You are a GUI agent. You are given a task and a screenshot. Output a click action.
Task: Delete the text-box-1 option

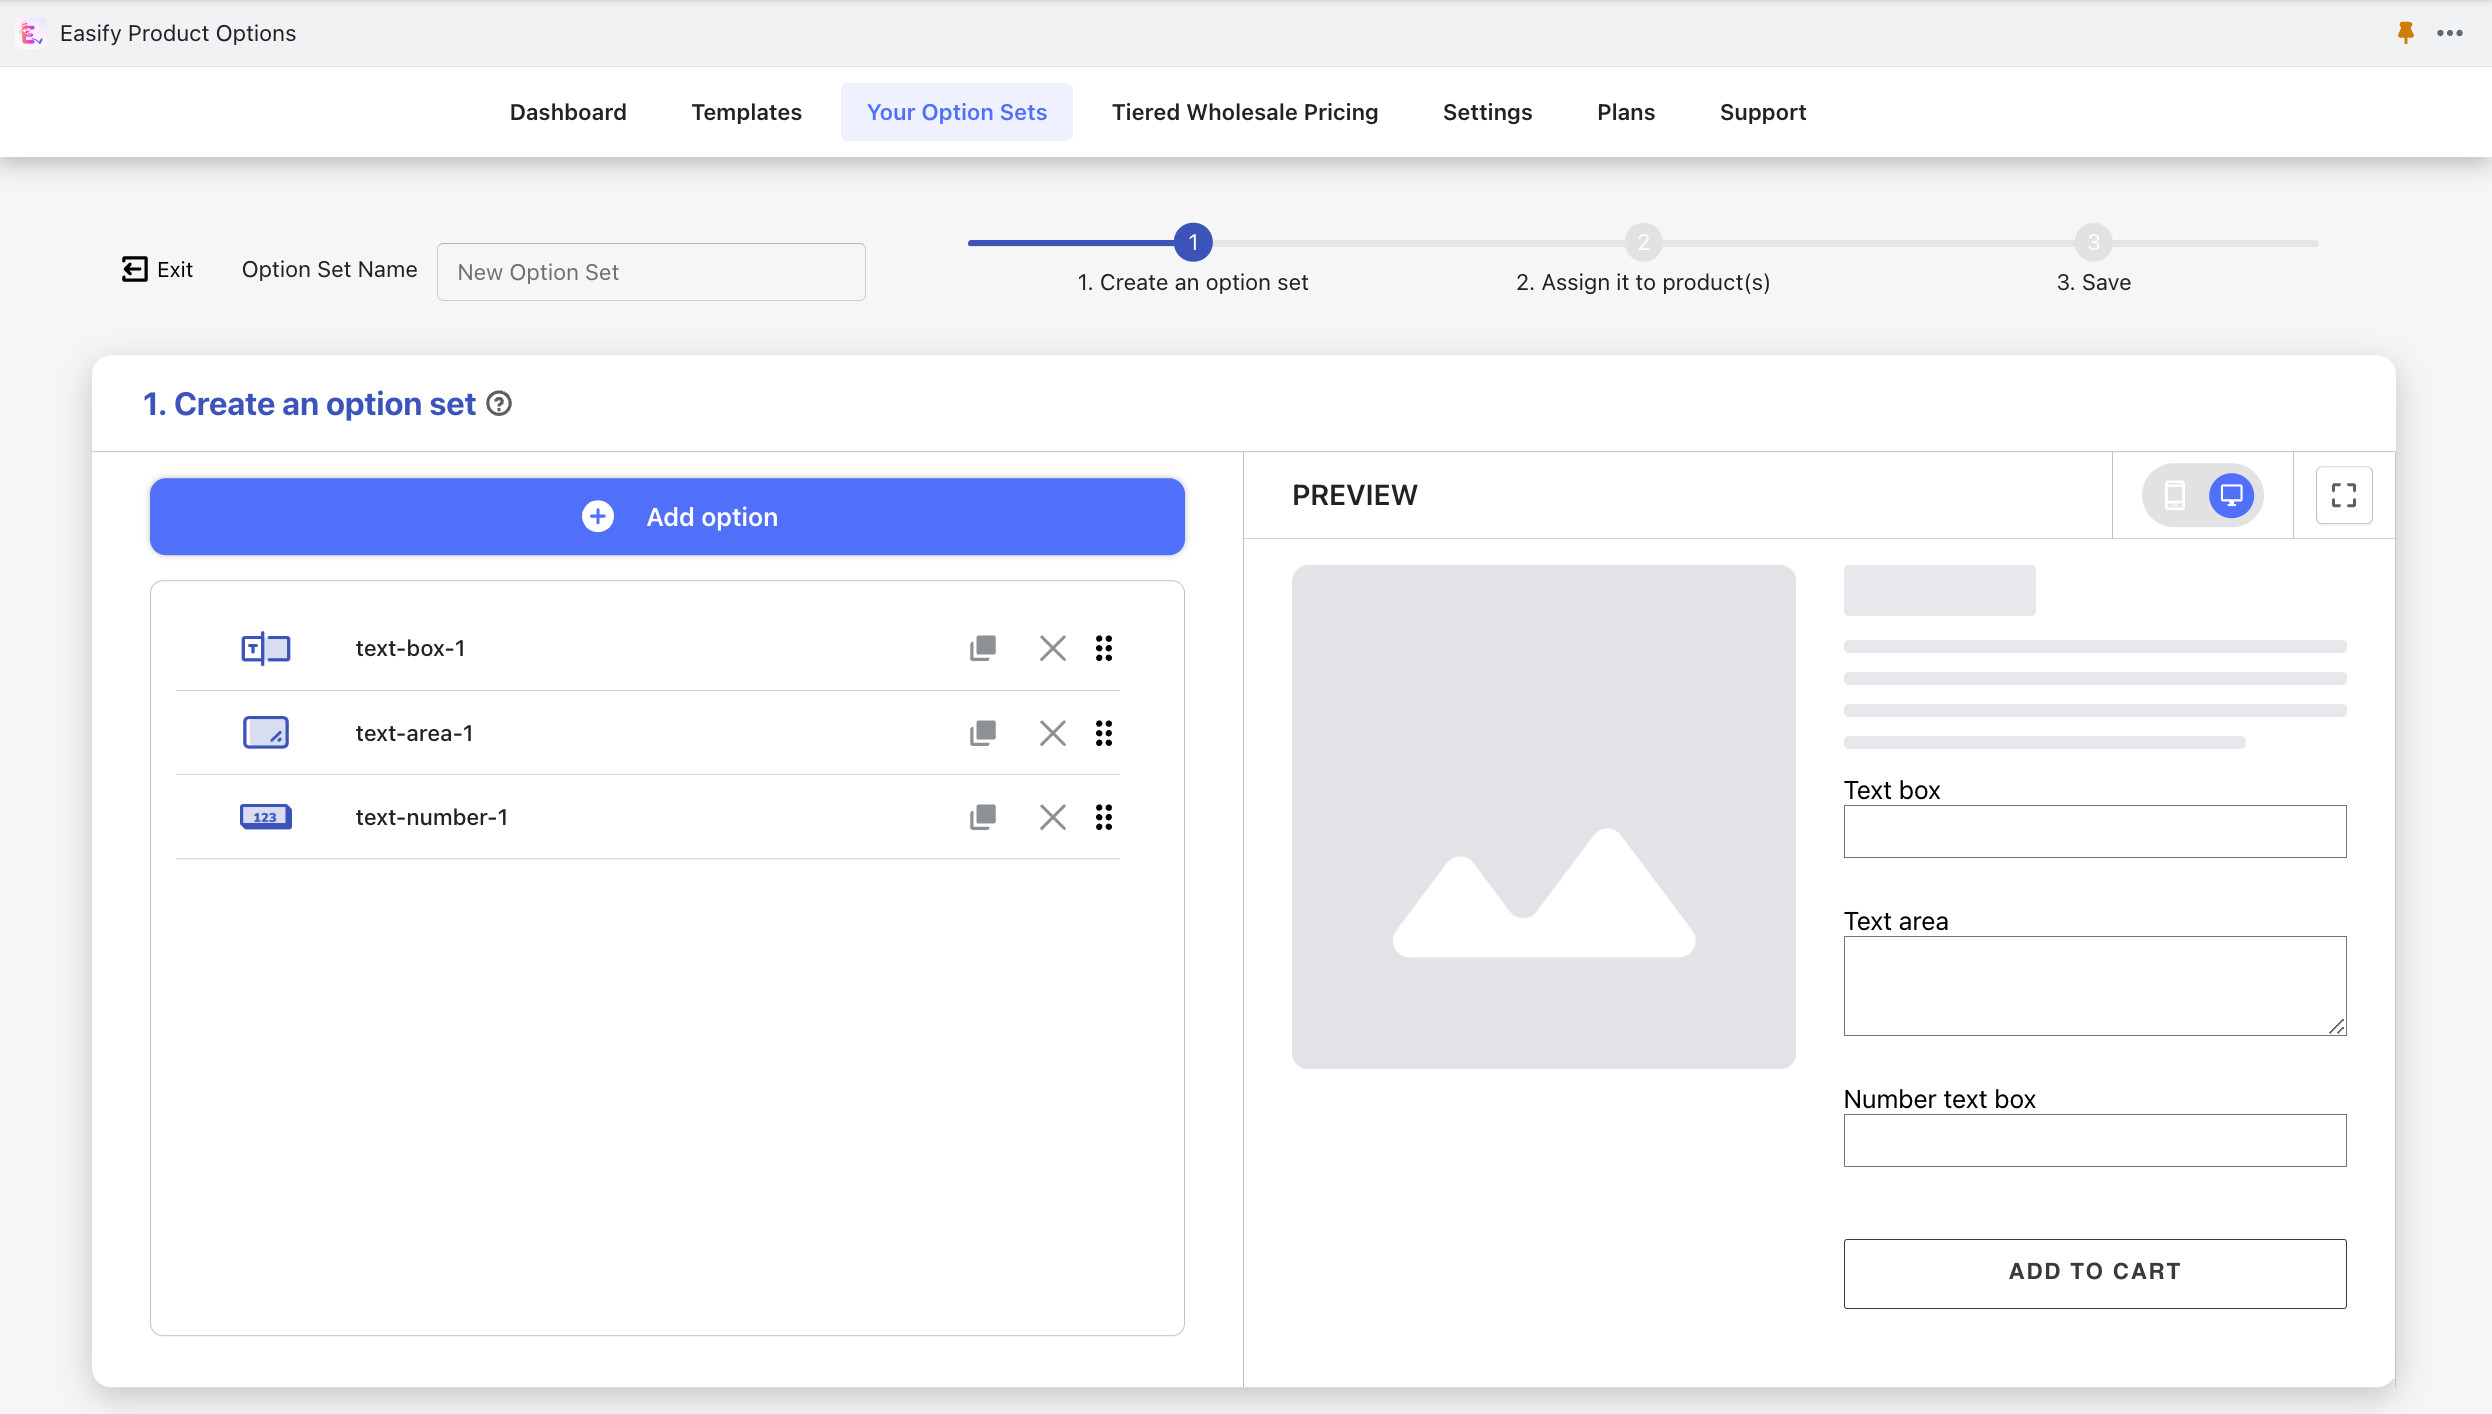point(1049,647)
